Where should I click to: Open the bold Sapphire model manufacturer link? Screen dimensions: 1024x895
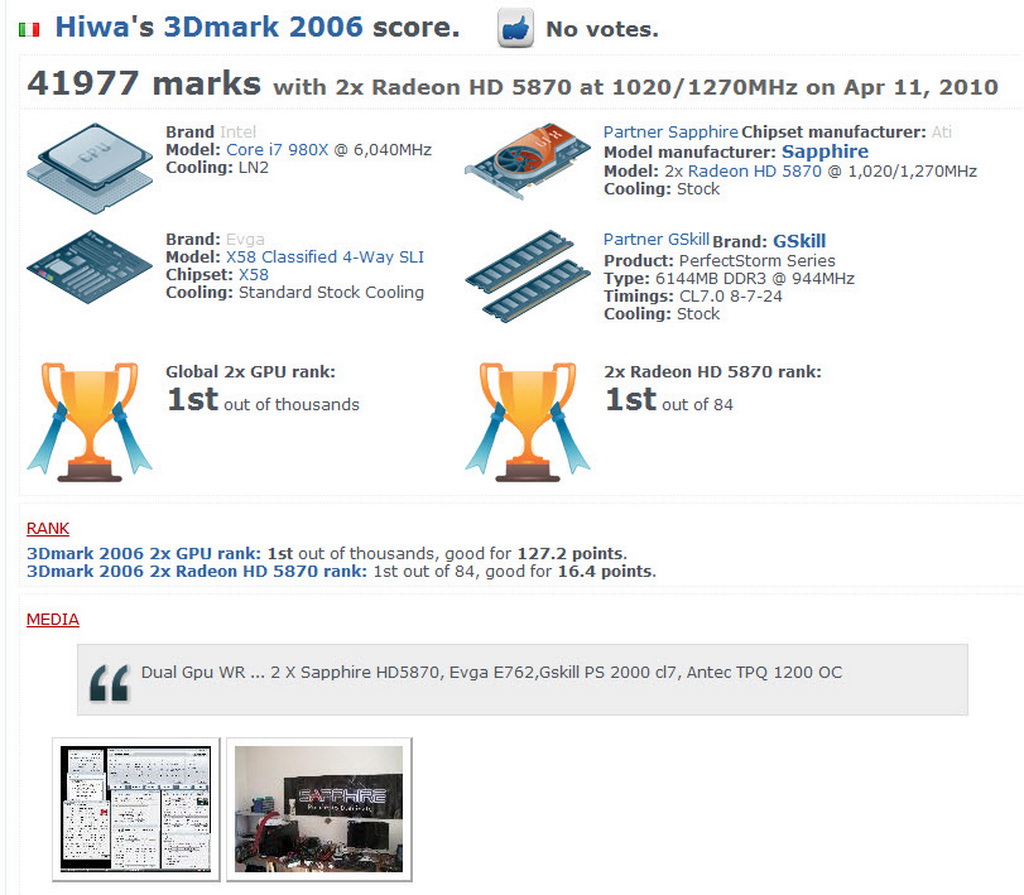(x=825, y=152)
